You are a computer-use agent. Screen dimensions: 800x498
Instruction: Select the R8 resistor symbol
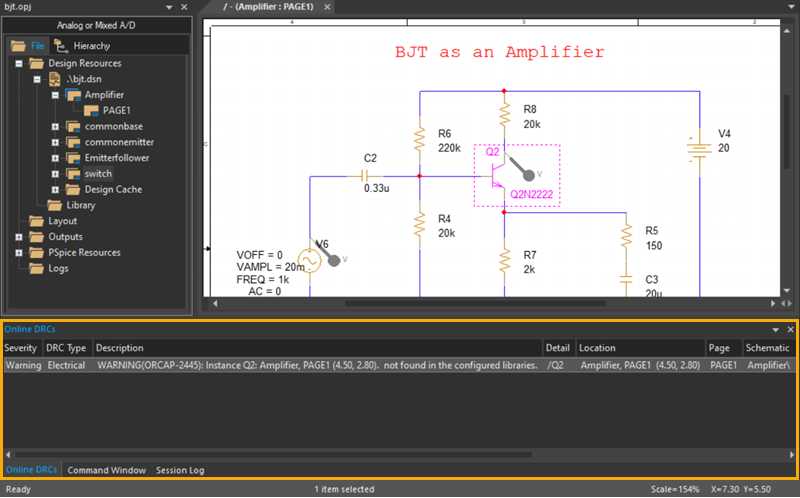(x=503, y=116)
